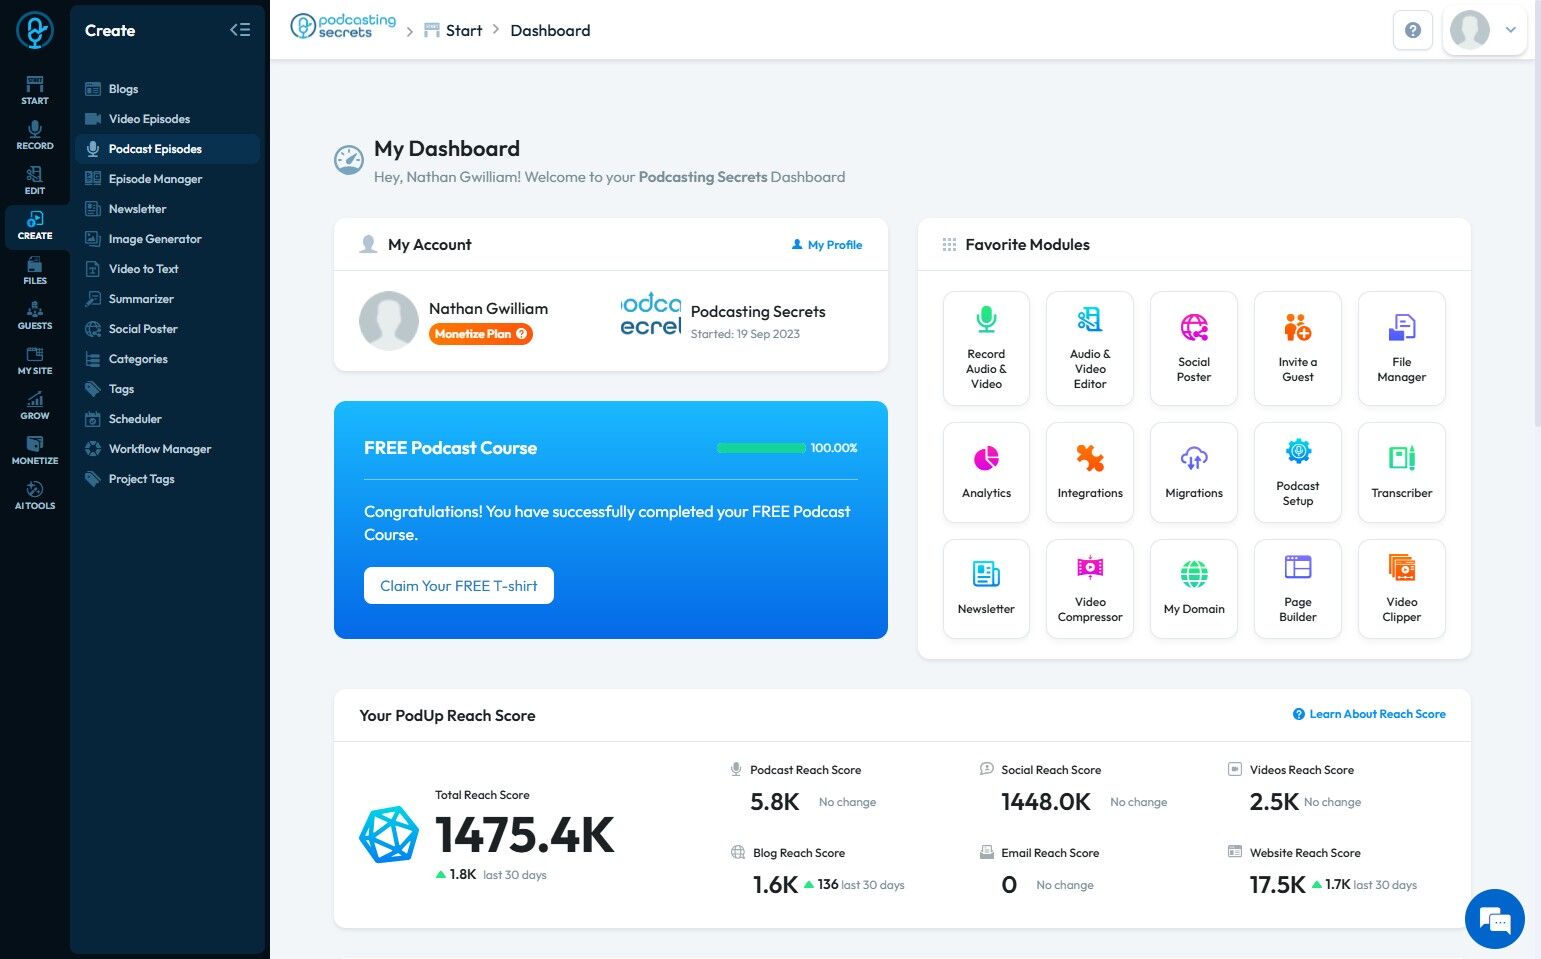Screen dimensions: 1541x959
Task: Expand the user avatar dropdown menu
Action: tap(1485, 30)
